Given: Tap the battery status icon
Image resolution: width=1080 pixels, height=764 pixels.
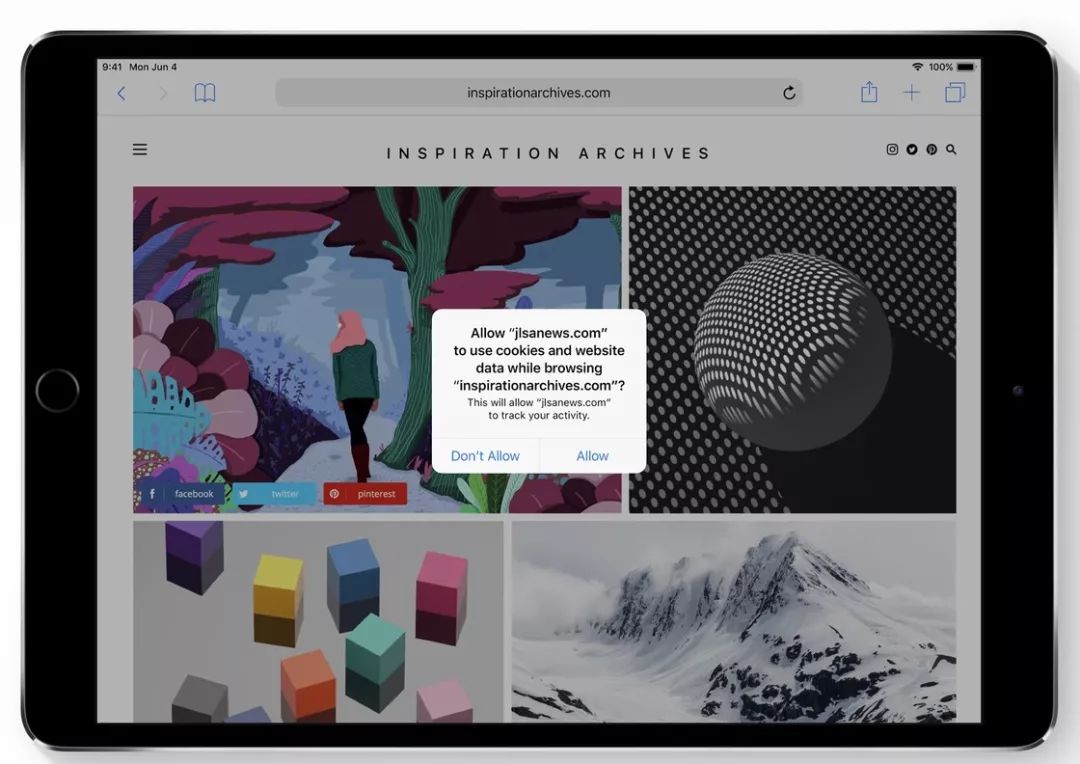Looking at the screenshot, I should click(966, 67).
